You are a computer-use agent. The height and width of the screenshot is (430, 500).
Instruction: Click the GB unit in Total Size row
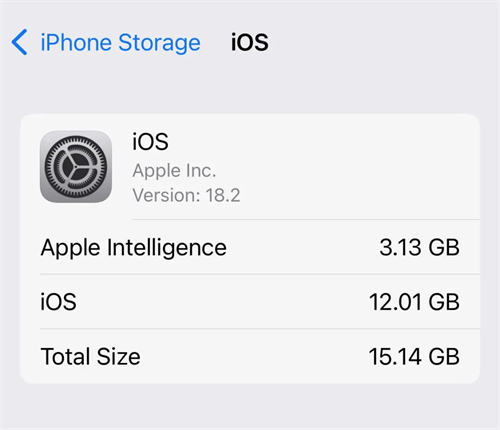(x=444, y=356)
